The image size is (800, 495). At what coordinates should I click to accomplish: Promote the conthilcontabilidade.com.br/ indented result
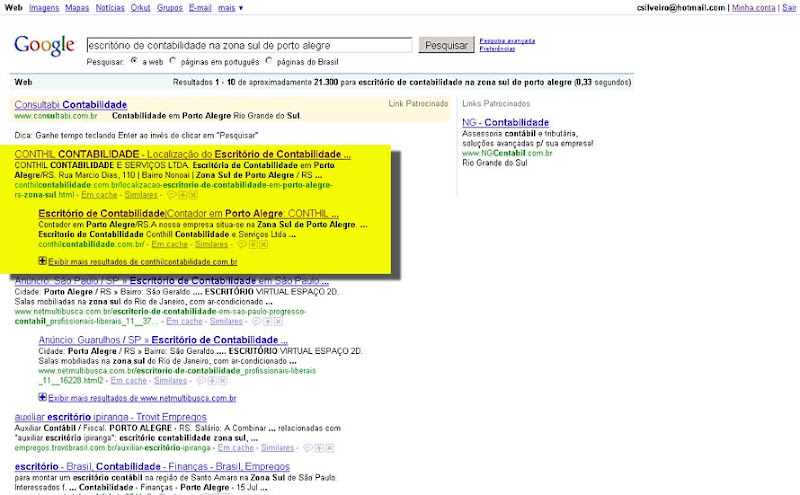(253, 244)
